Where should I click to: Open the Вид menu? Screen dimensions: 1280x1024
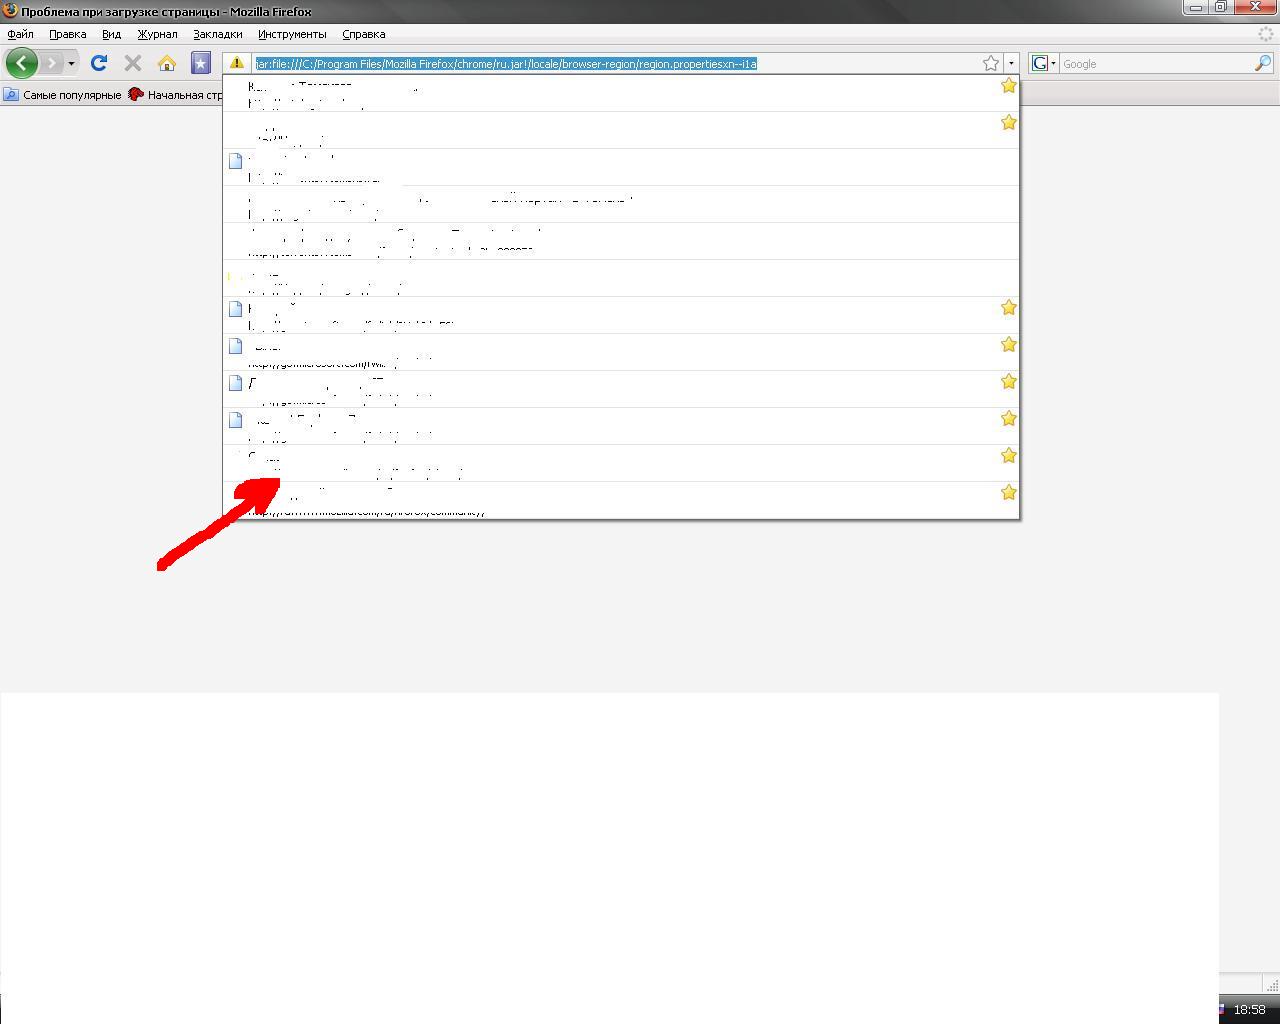tap(111, 34)
